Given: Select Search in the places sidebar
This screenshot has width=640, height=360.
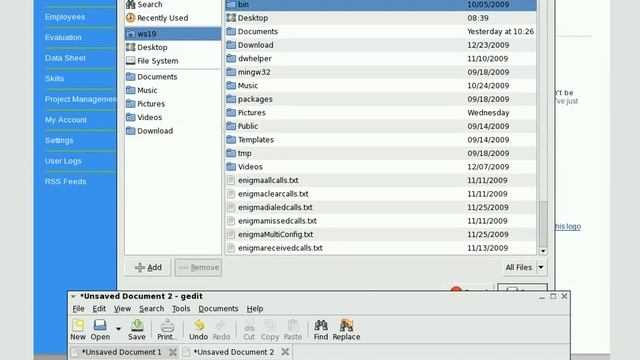Looking at the screenshot, I should point(173,4).
